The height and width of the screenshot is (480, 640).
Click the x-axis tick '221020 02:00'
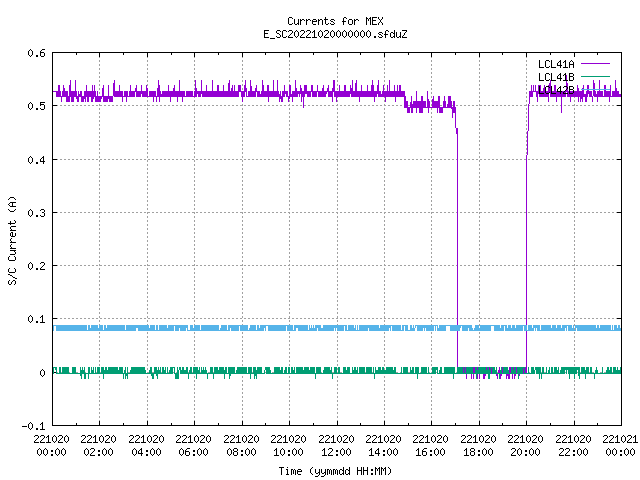98,446
